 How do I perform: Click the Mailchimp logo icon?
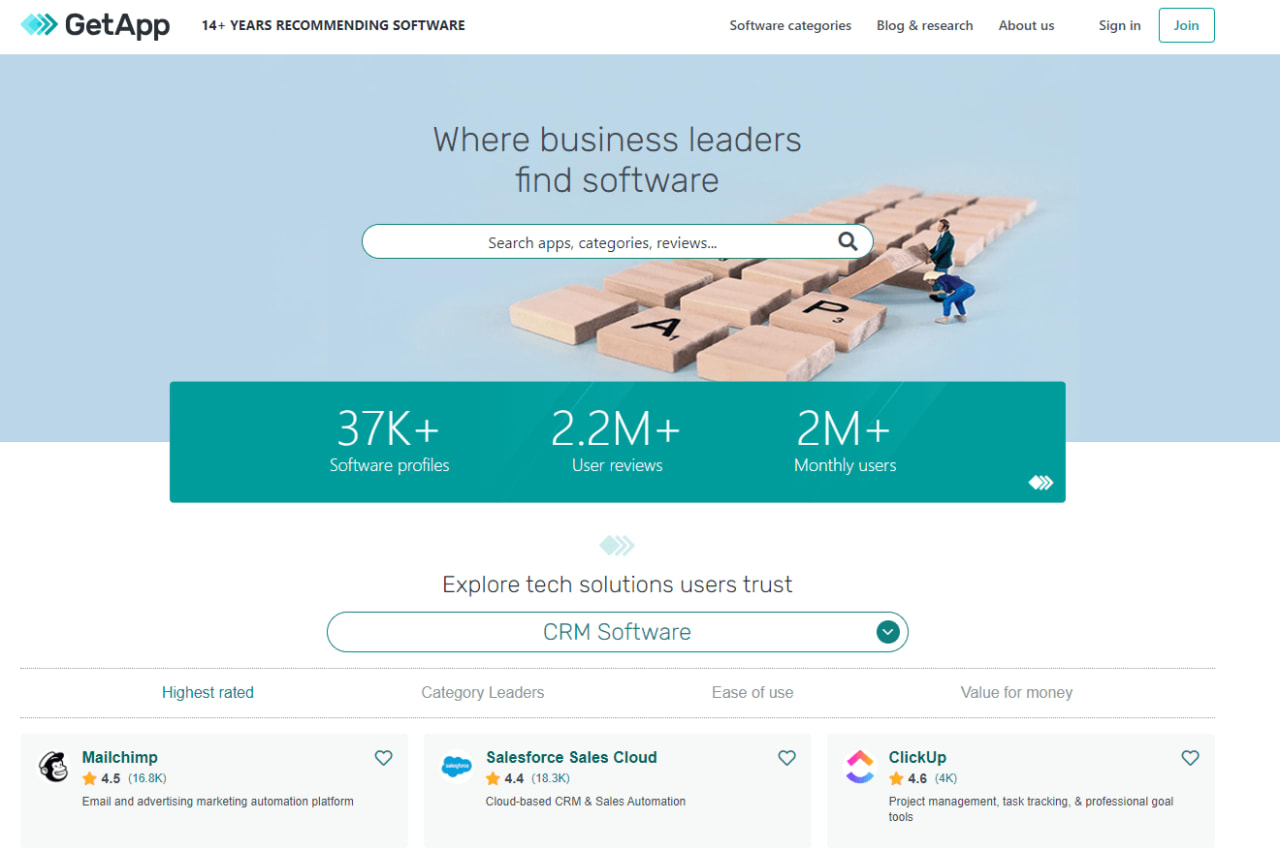tap(54, 766)
